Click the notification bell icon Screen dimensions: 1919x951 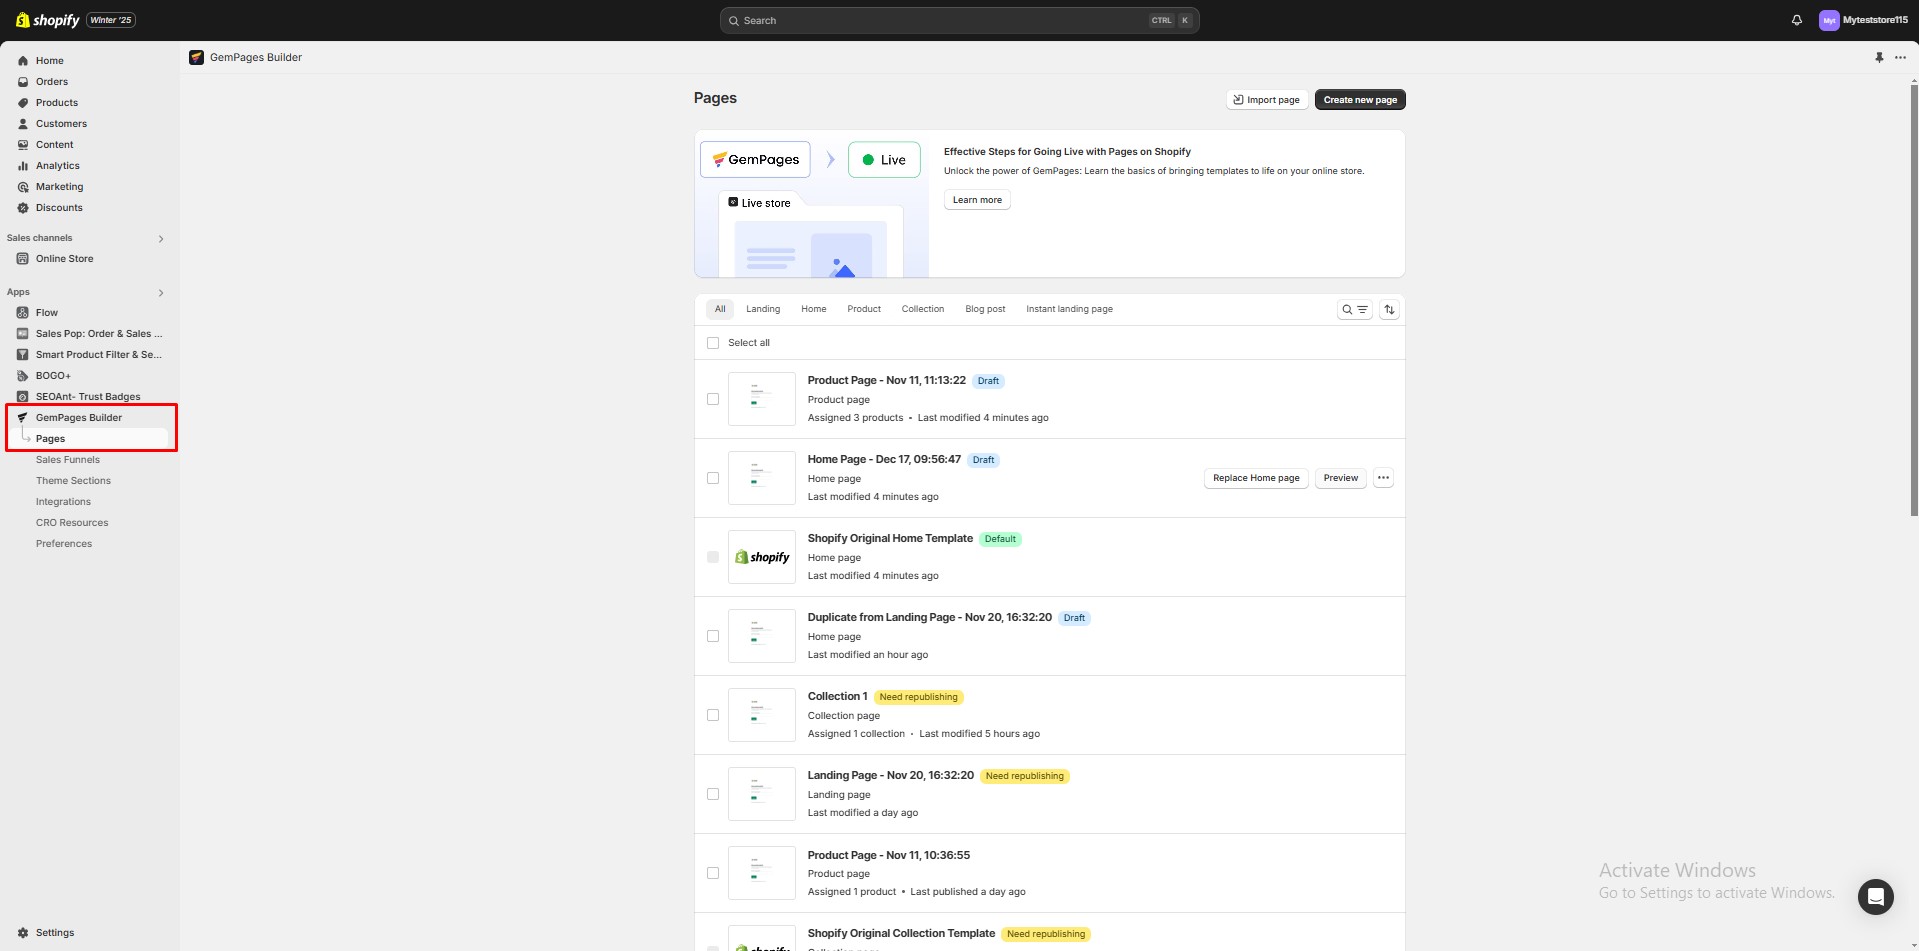coord(1796,20)
